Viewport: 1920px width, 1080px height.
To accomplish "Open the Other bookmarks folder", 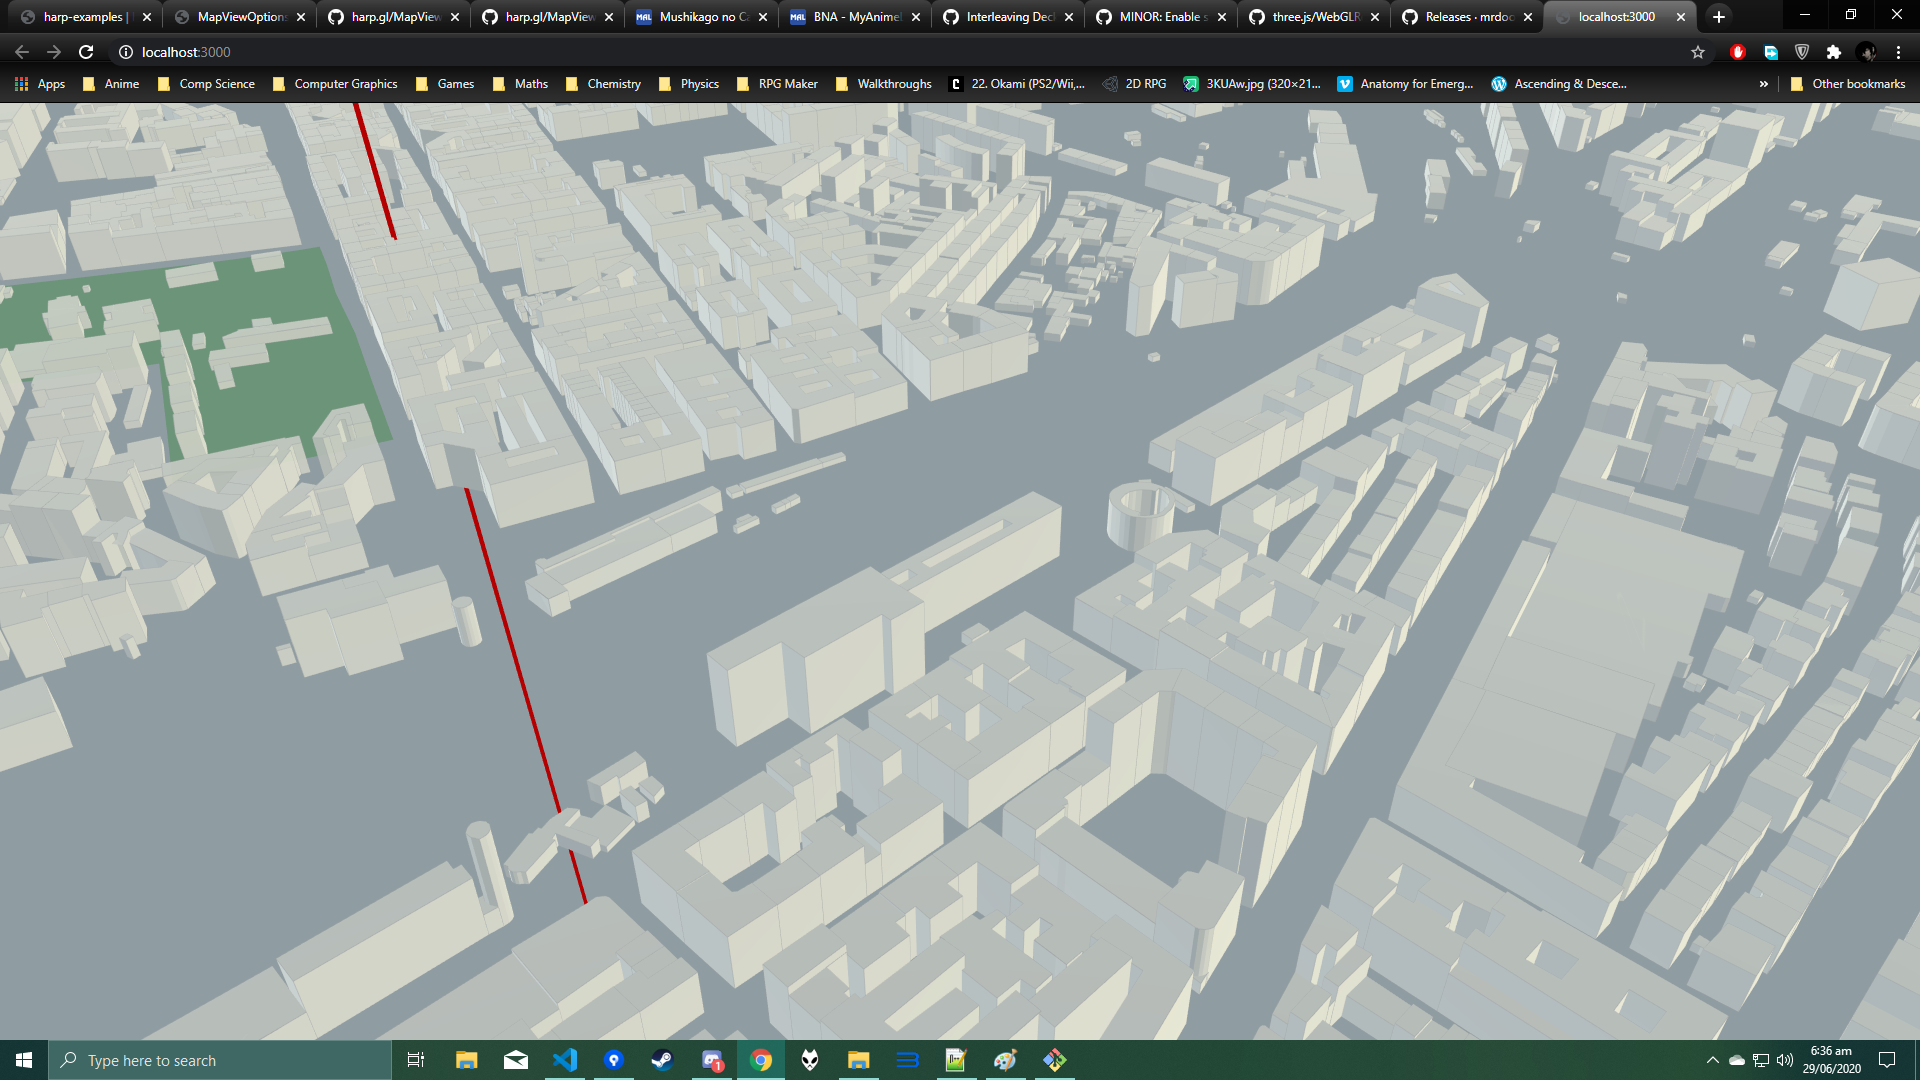I will [x=1848, y=84].
